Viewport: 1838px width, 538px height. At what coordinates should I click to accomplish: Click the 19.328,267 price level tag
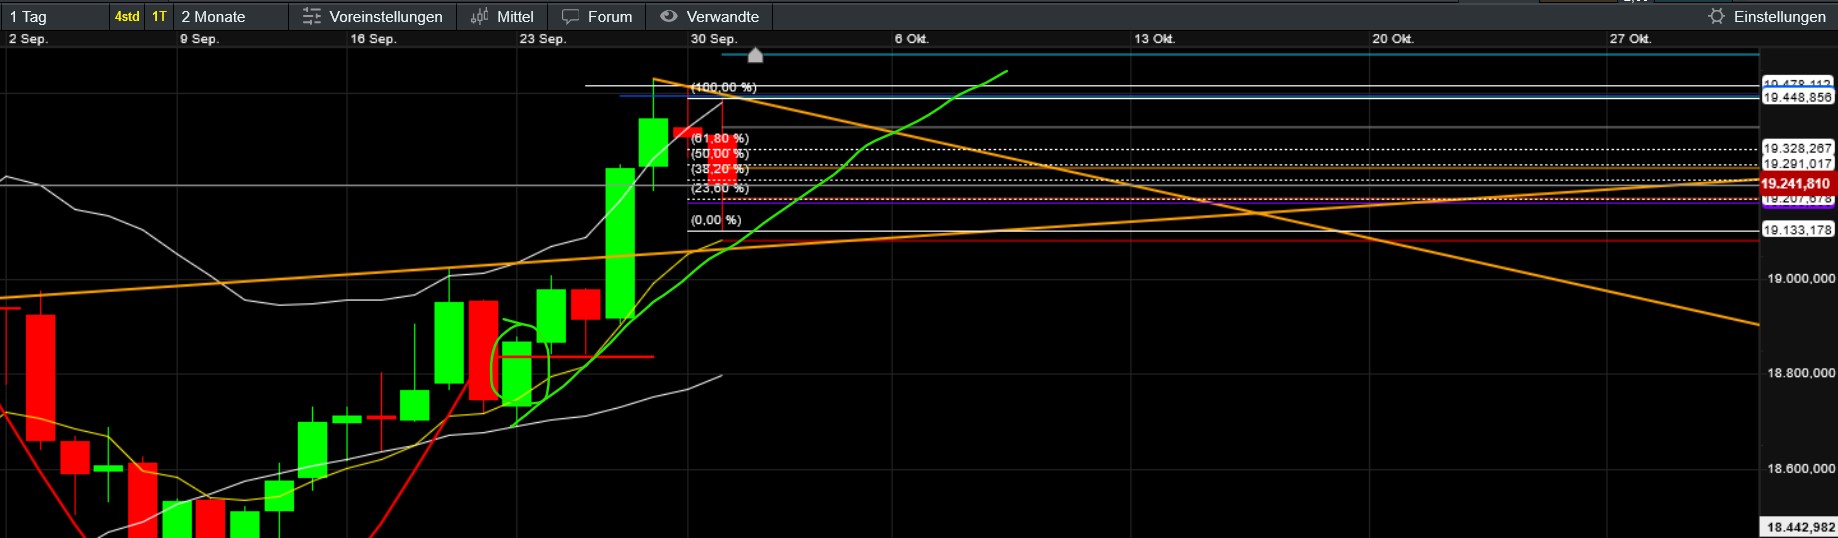click(1797, 148)
